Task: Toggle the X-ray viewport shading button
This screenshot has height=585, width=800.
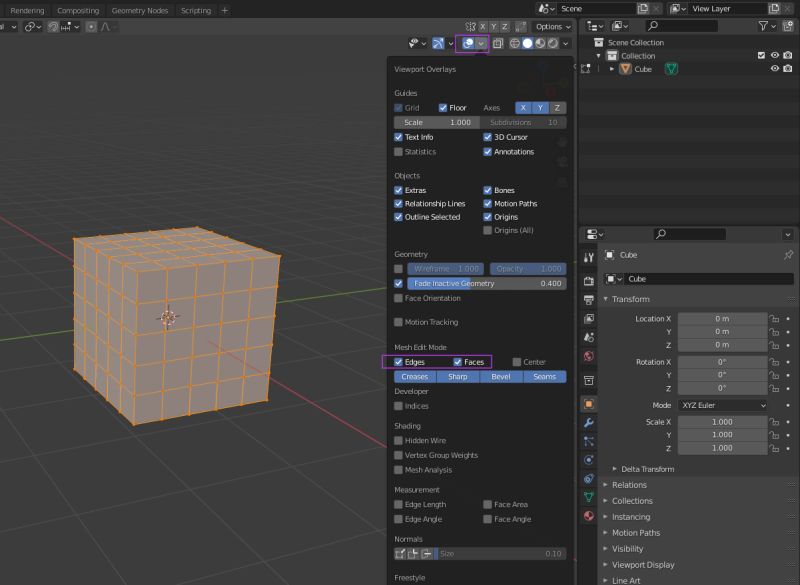Action: click(498, 43)
